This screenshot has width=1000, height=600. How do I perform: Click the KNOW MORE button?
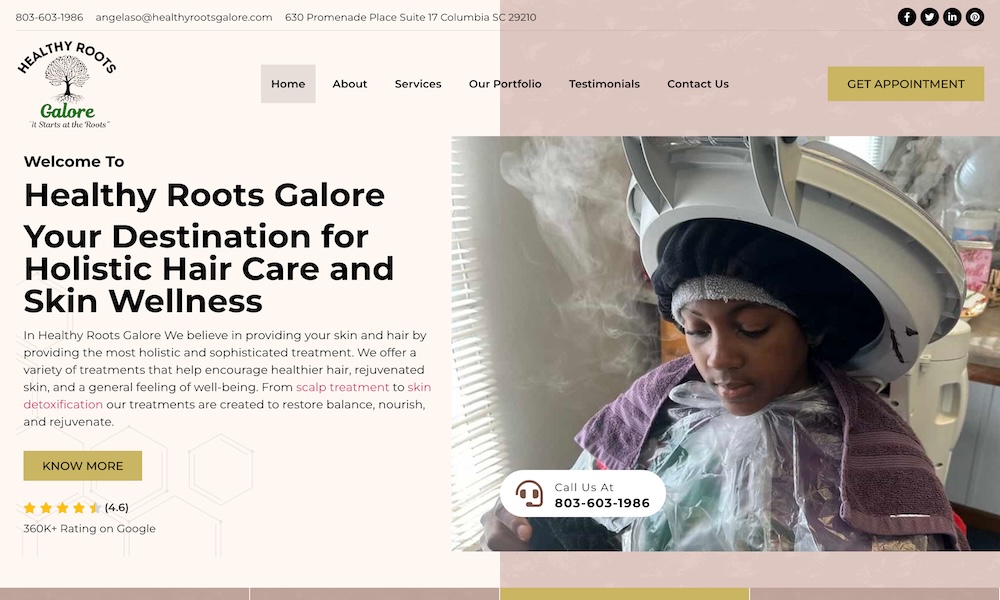83,465
